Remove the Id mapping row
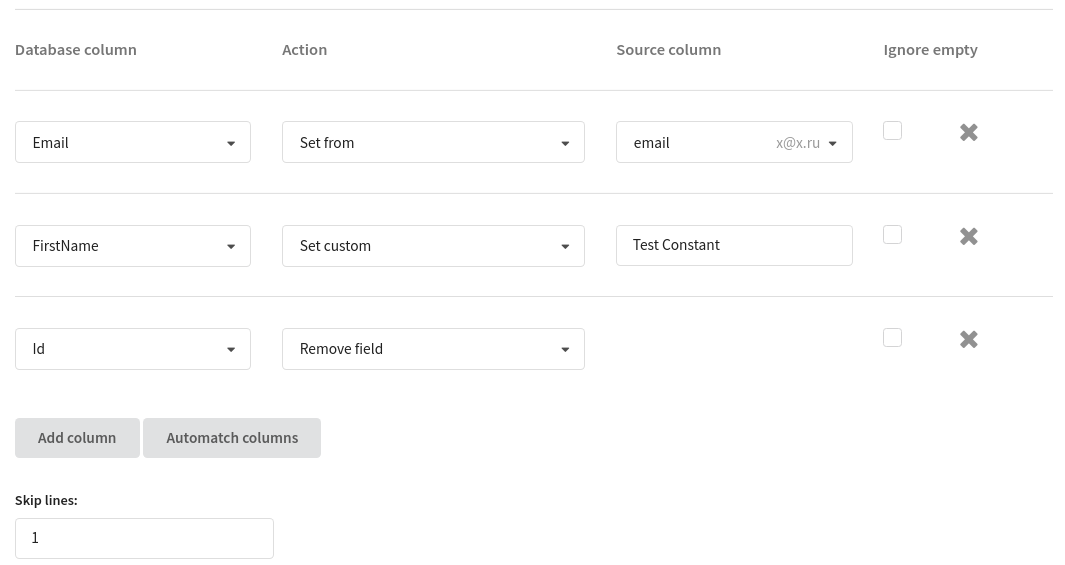Screen dimensions: 1065x565 969,339
